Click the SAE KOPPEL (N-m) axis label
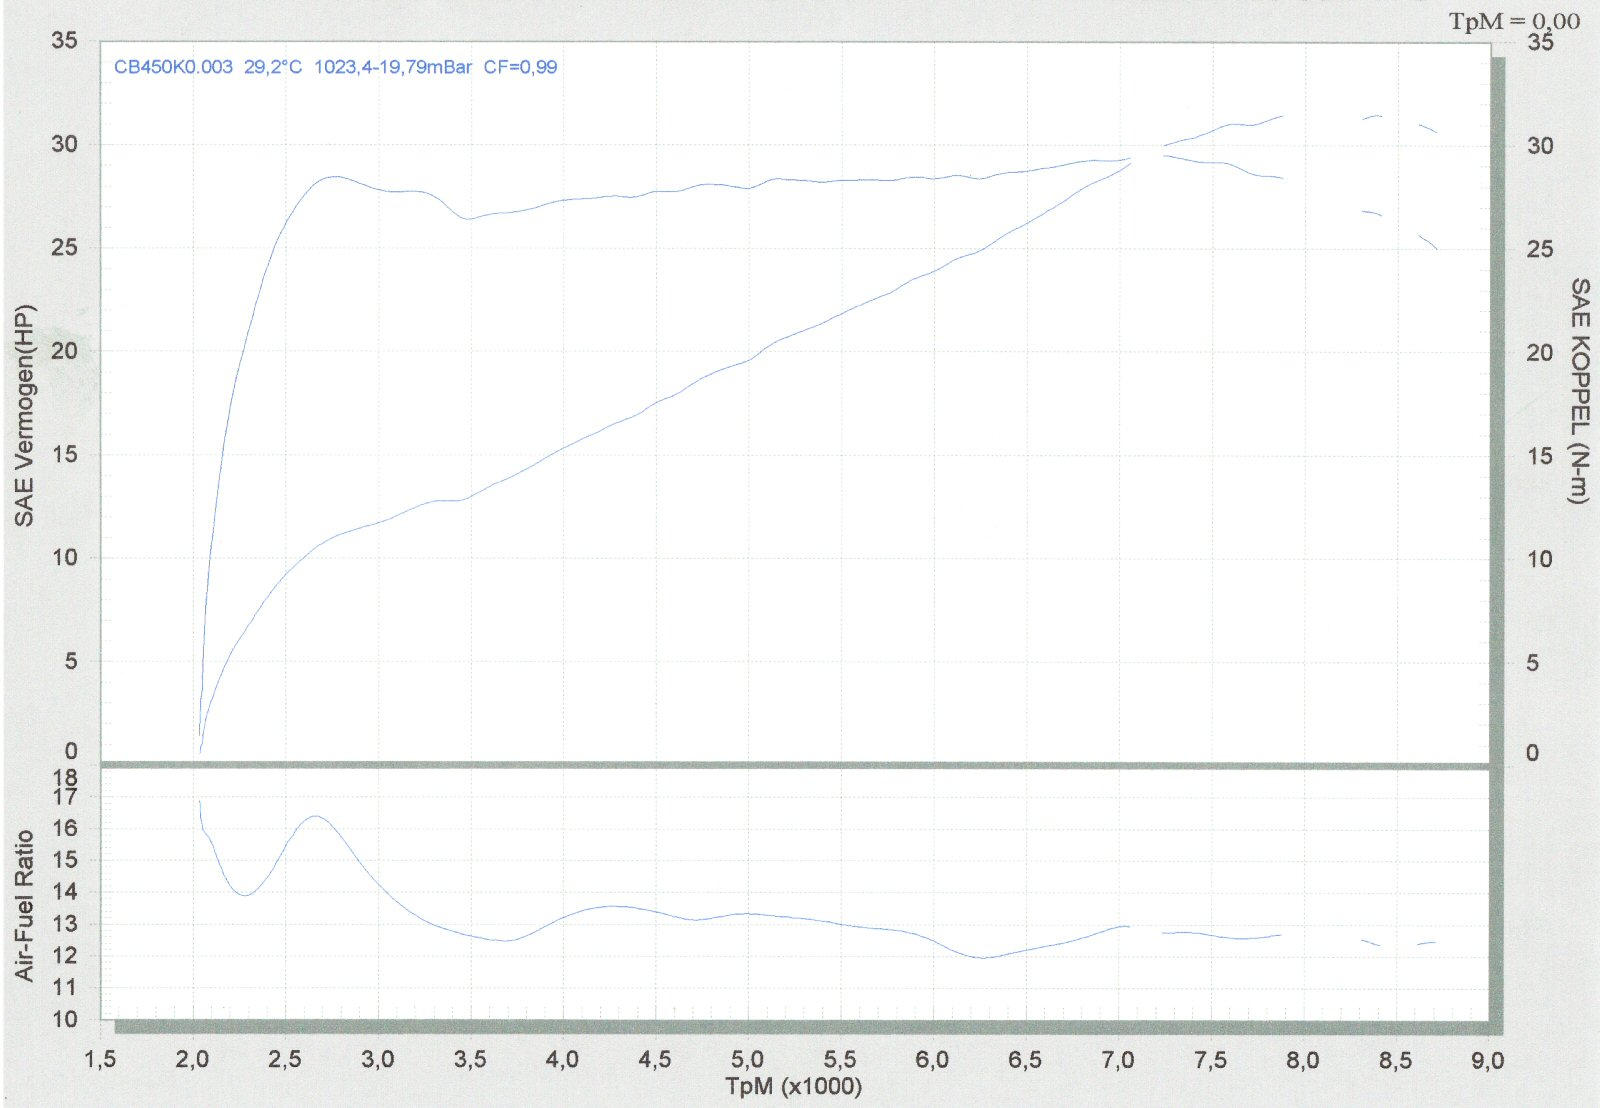 coord(1578,390)
